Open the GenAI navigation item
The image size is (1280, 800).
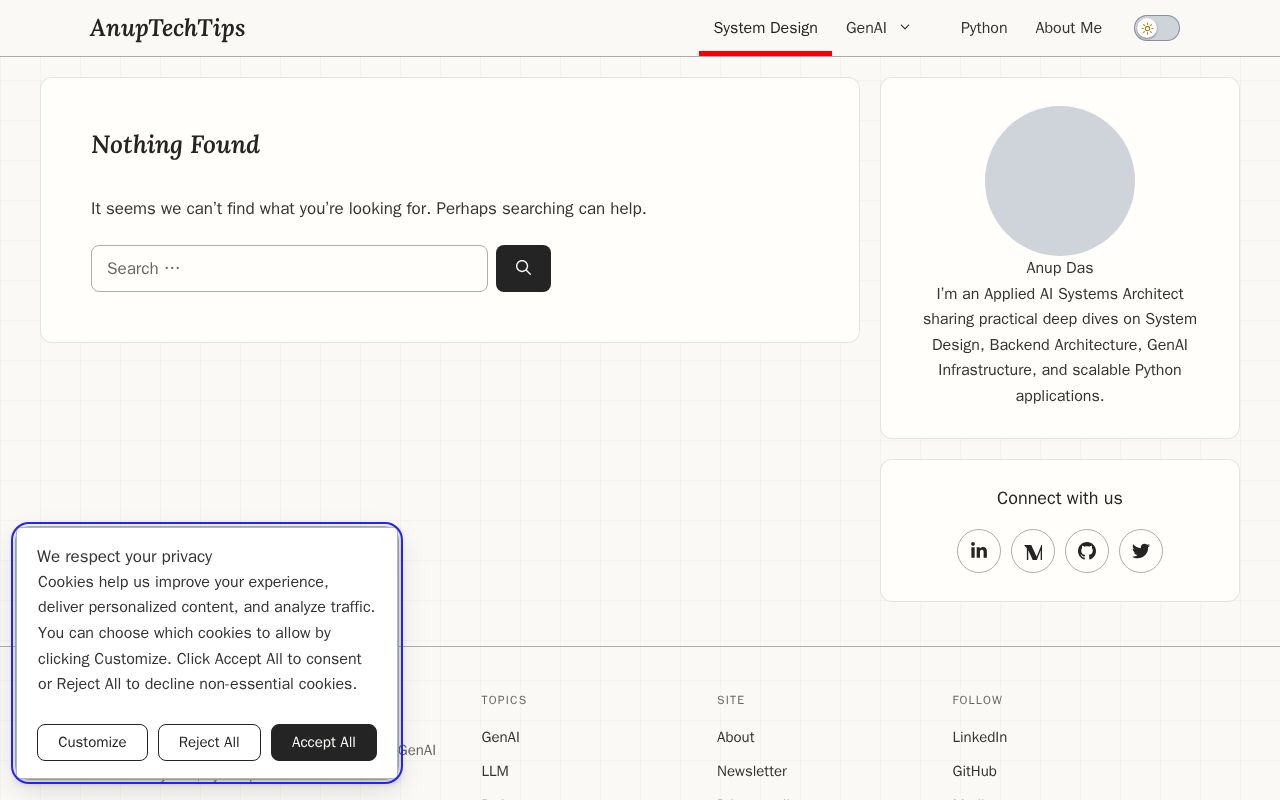[866, 28]
